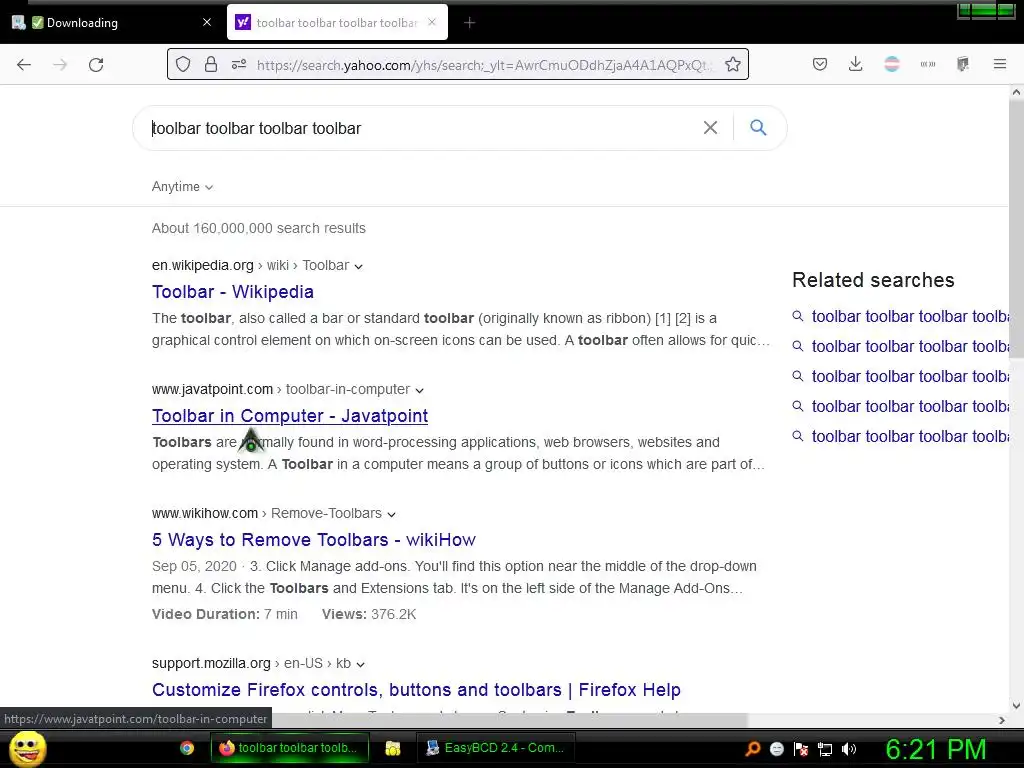Expand options for the wikihow.com result
Image resolution: width=1024 pixels, height=768 pixels.
(391, 515)
